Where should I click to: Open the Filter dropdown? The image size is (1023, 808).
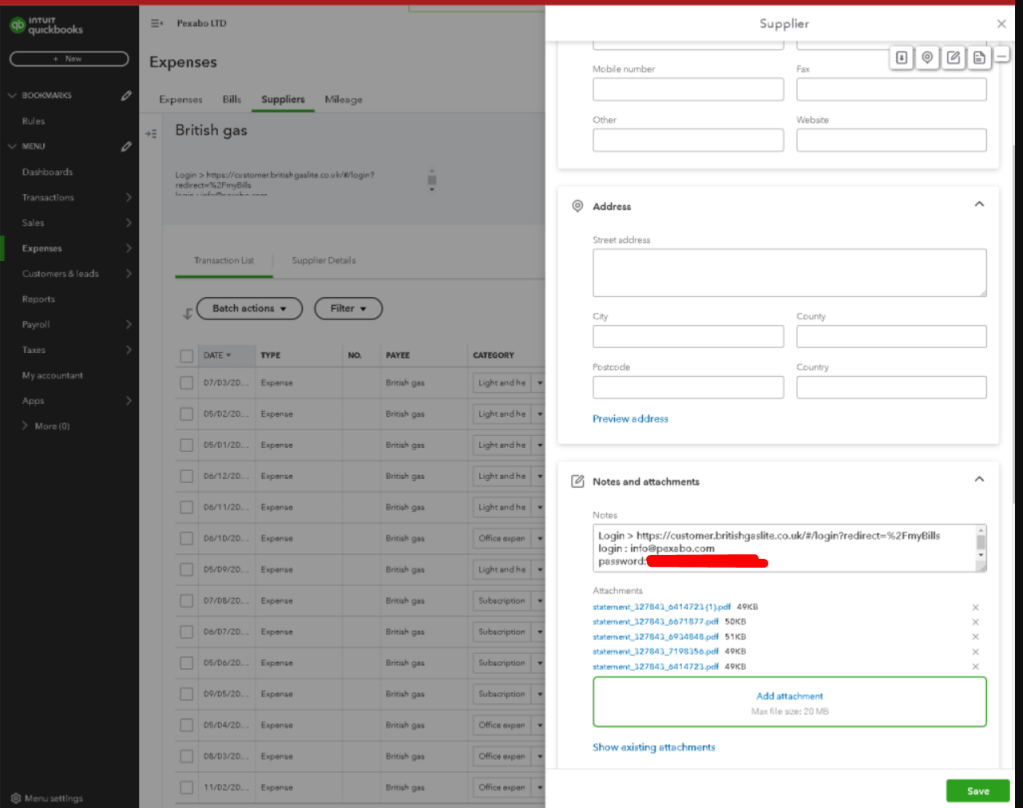(348, 309)
